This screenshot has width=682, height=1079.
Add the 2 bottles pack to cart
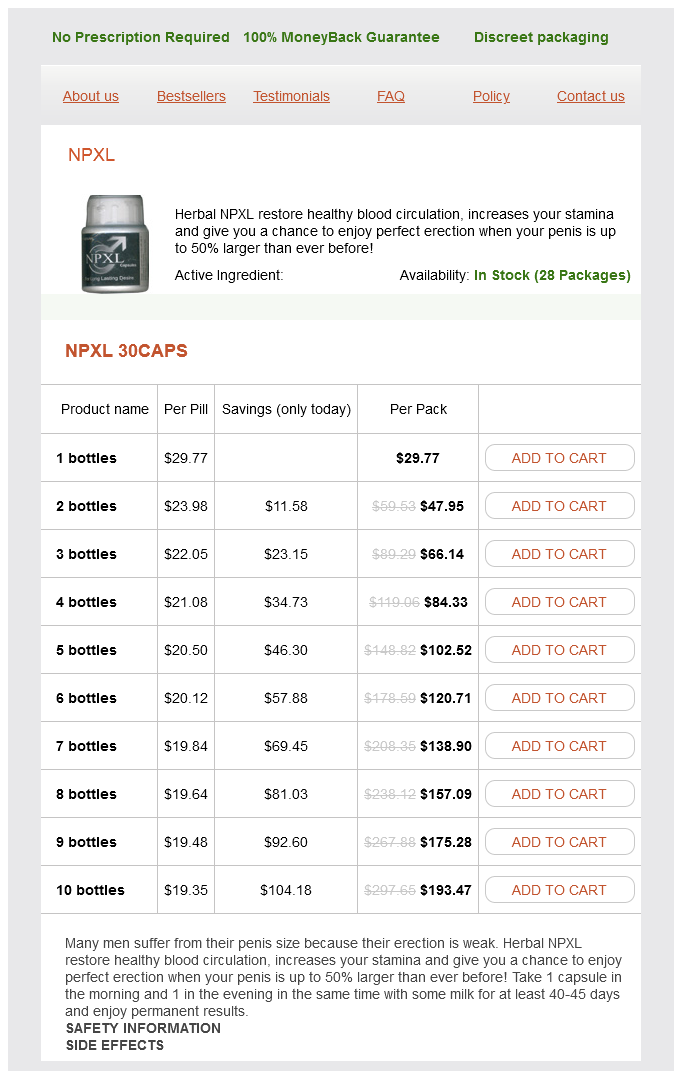click(559, 506)
